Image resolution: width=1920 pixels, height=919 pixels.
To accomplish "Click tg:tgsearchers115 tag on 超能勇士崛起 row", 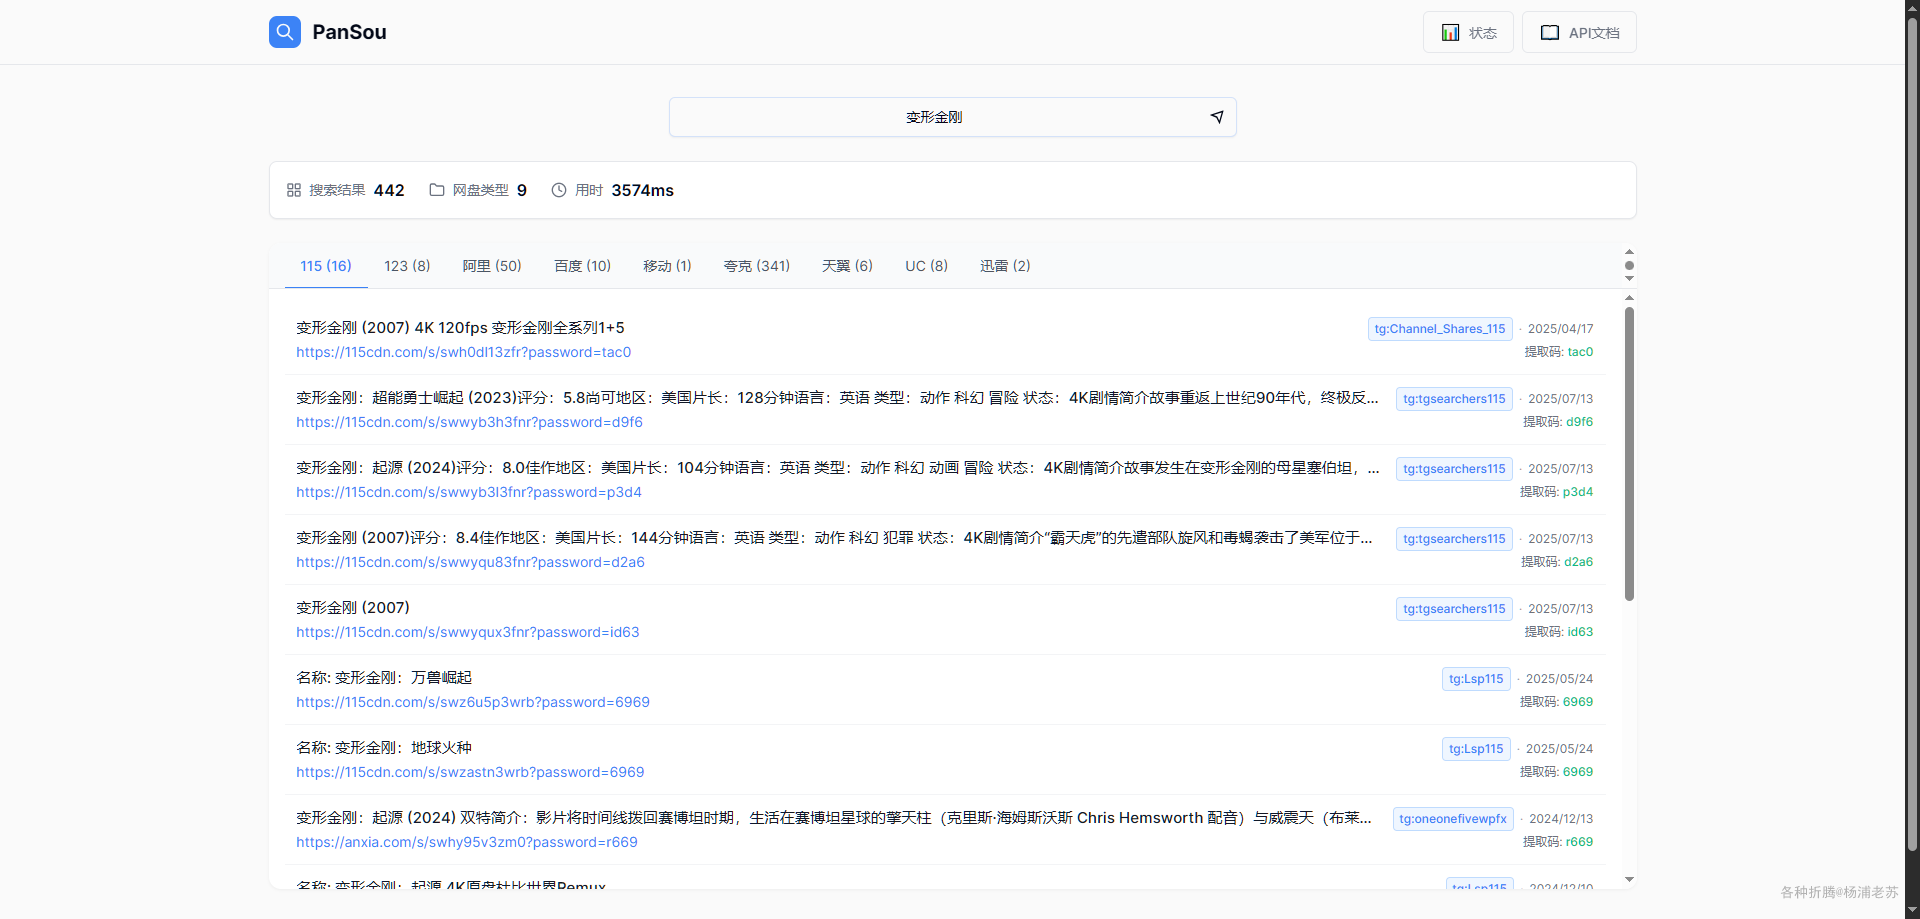I will 1454,399.
